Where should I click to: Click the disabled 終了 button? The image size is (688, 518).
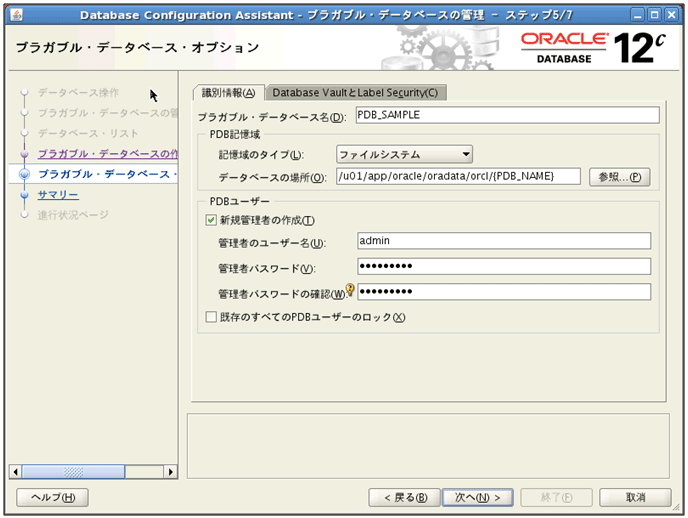[x=556, y=497]
